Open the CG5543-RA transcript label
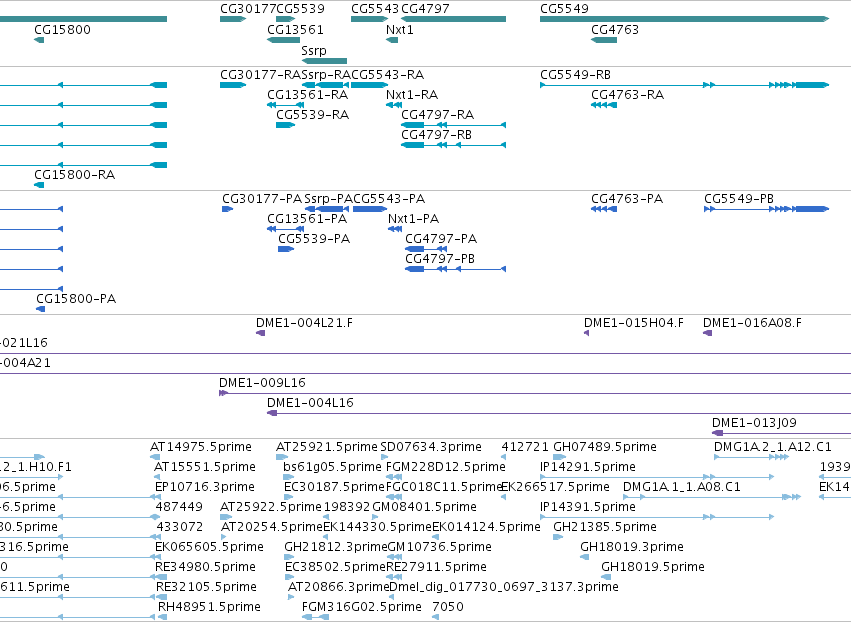Screen dimensions: 851x622 click(x=388, y=74)
